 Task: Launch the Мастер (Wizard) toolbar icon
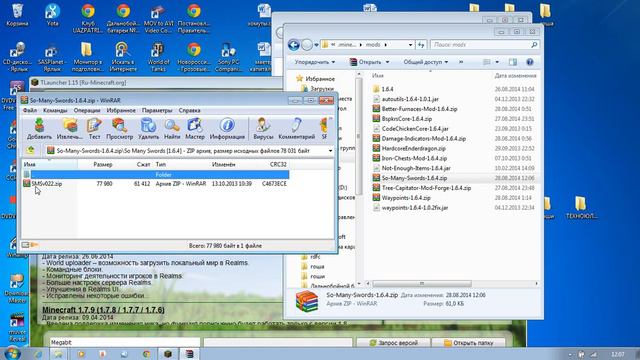[x=195, y=129]
